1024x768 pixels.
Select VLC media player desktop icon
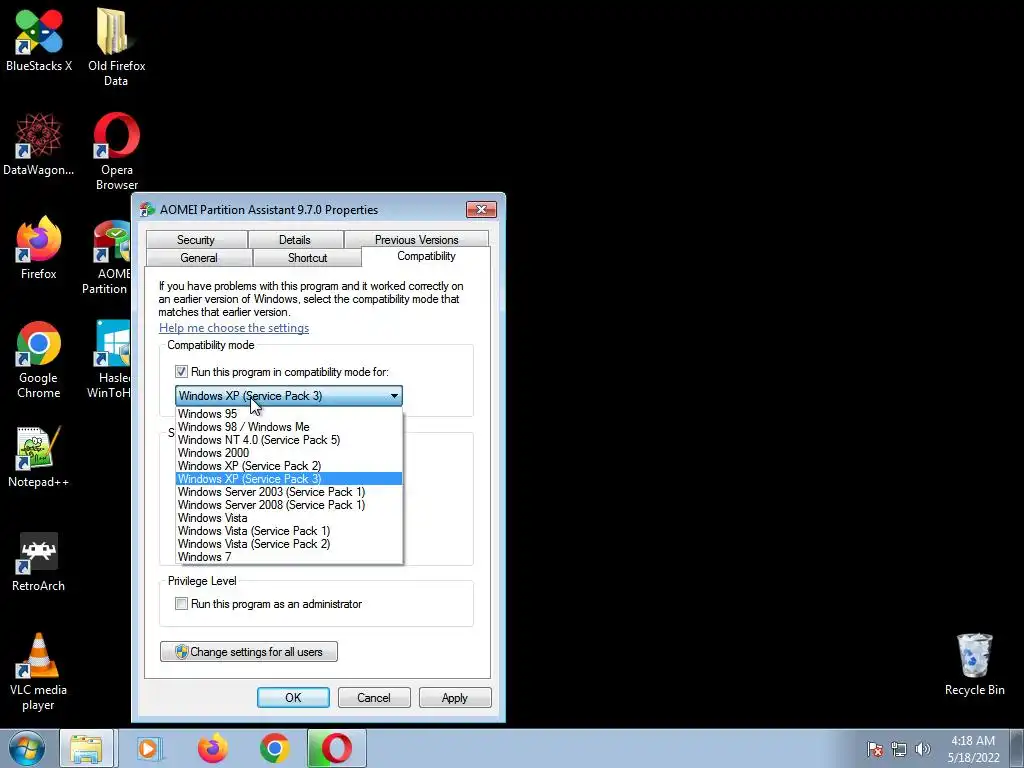pyautogui.click(x=39, y=672)
